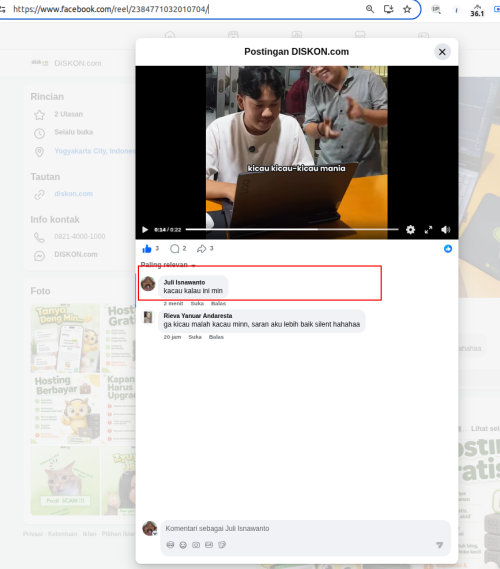Share the post via arrow icon
Image resolution: width=500 pixels, height=569 pixels.
(x=201, y=249)
